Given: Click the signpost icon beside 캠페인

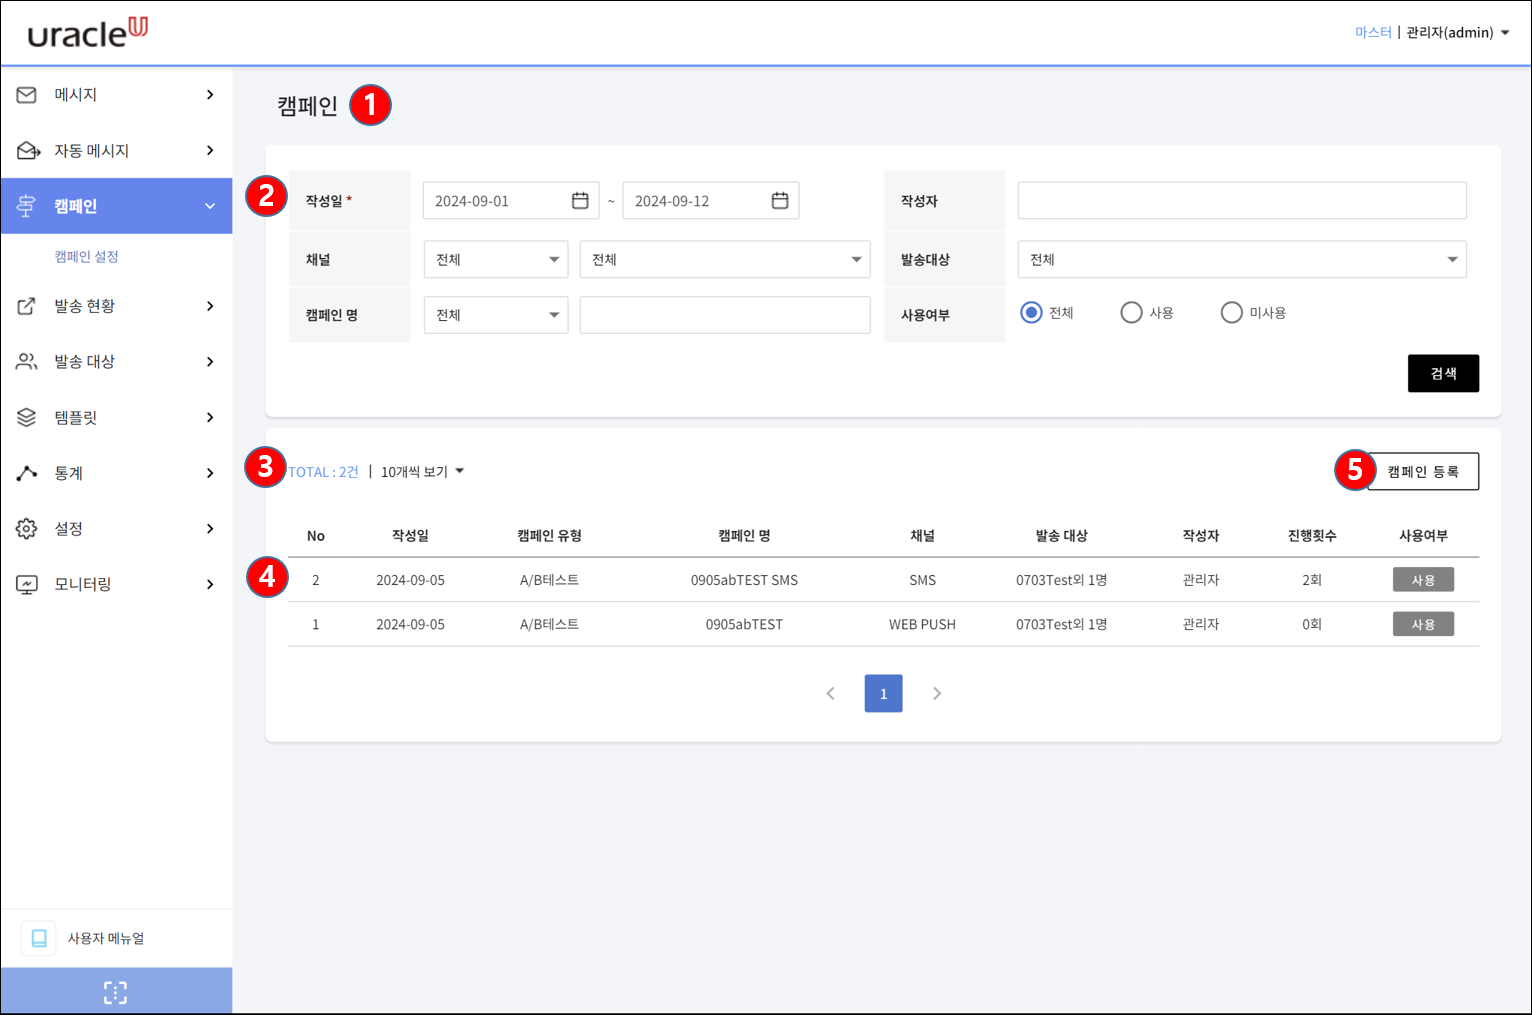Looking at the screenshot, I should click(27, 206).
